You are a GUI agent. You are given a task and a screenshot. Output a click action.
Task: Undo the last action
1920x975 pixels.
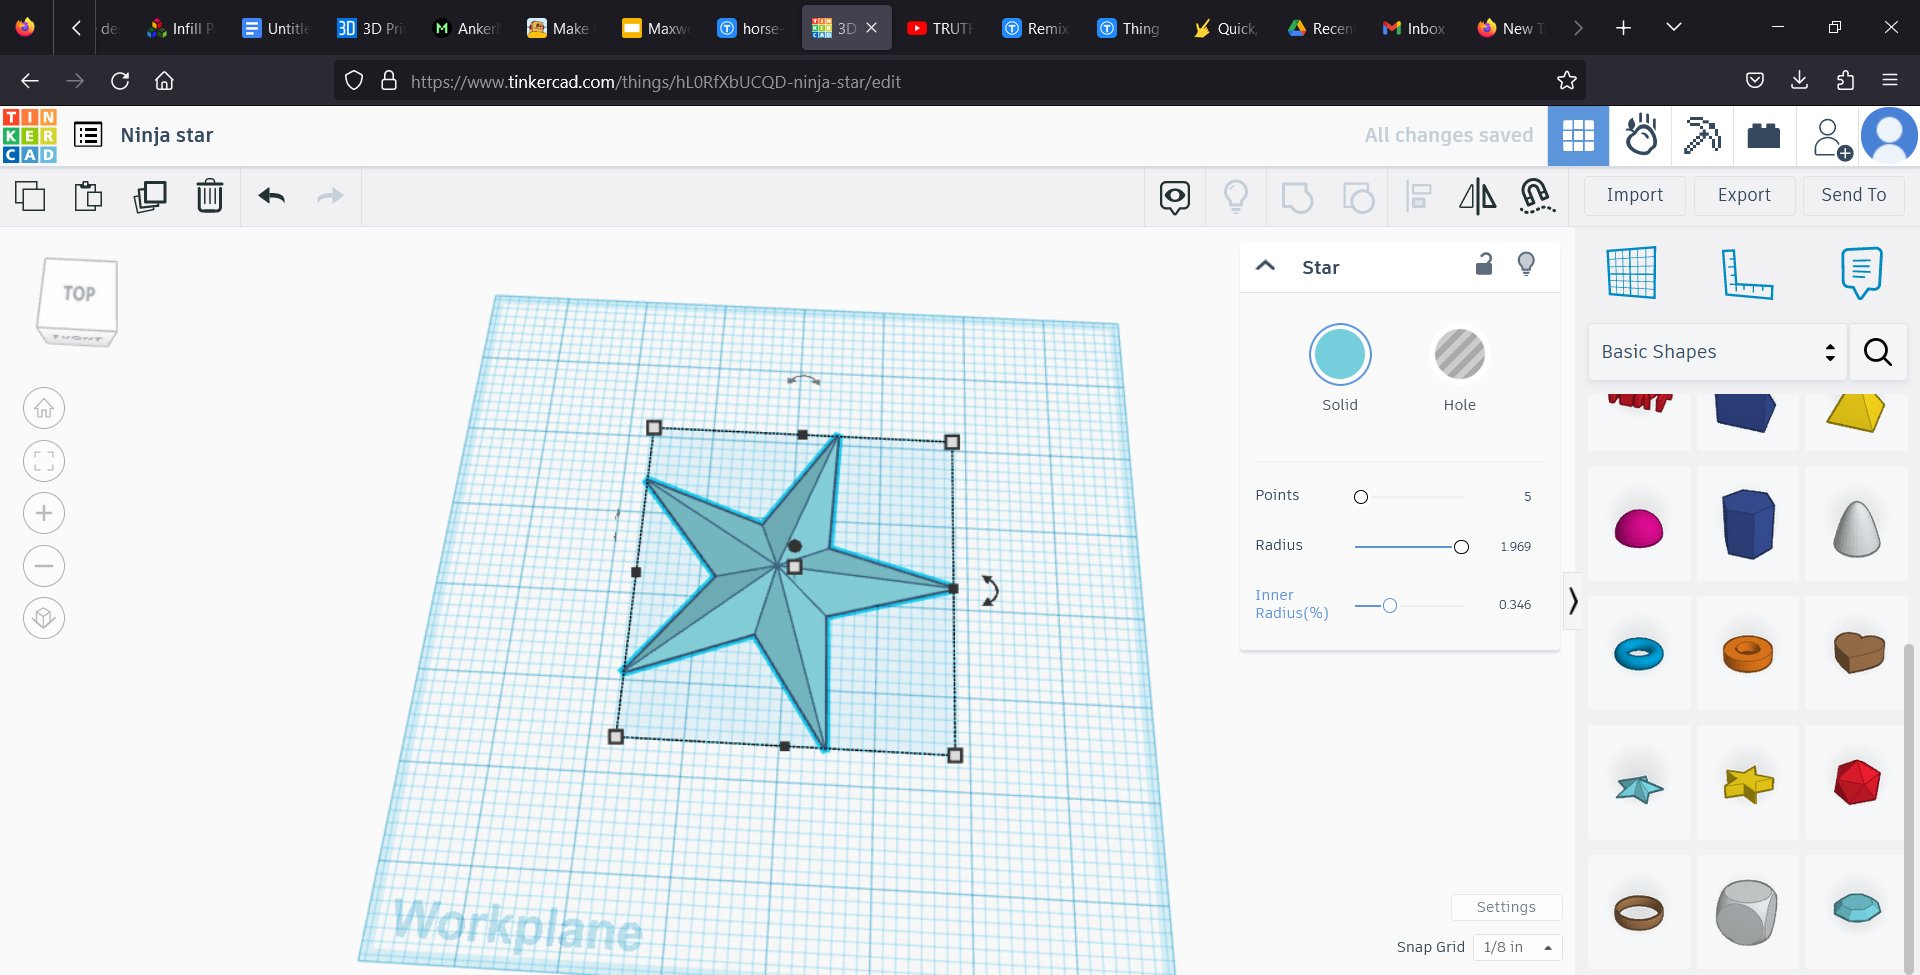[x=270, y=196]
